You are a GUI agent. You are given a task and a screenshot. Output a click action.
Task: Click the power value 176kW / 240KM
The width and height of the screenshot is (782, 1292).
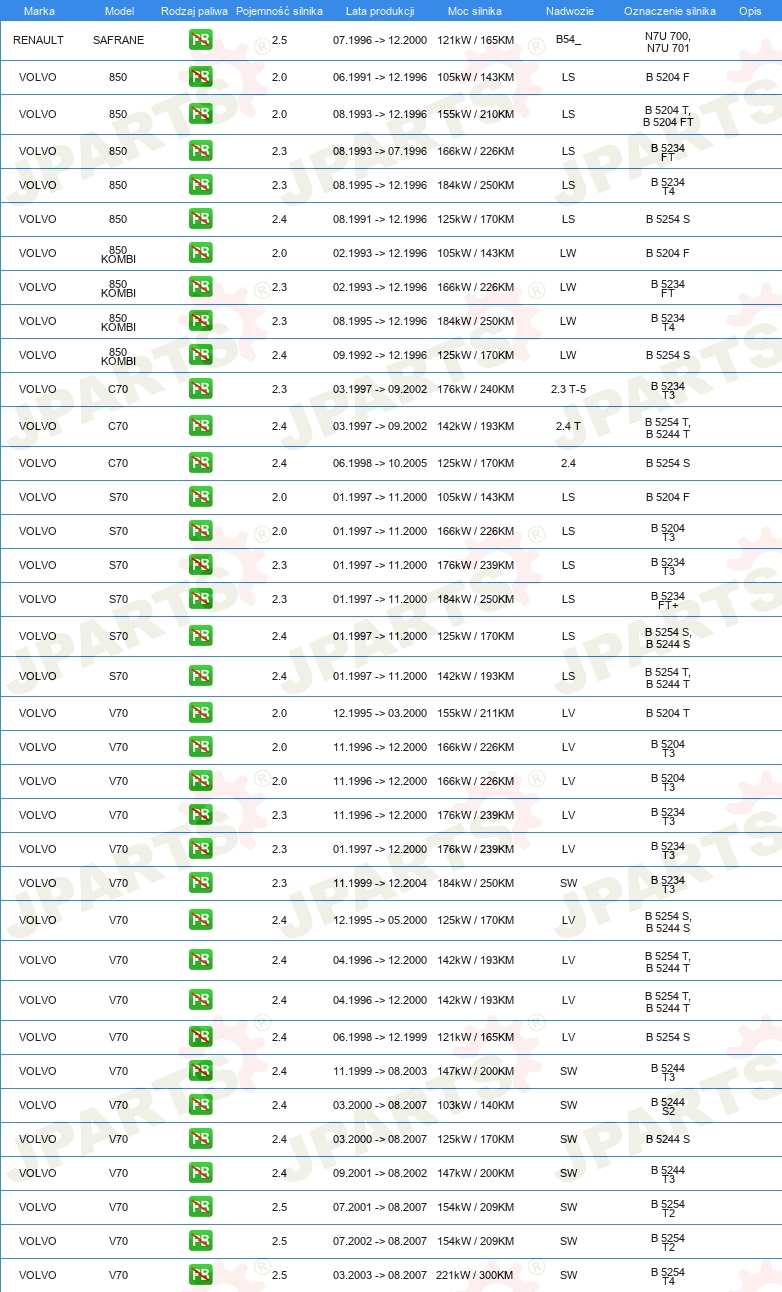475,389
